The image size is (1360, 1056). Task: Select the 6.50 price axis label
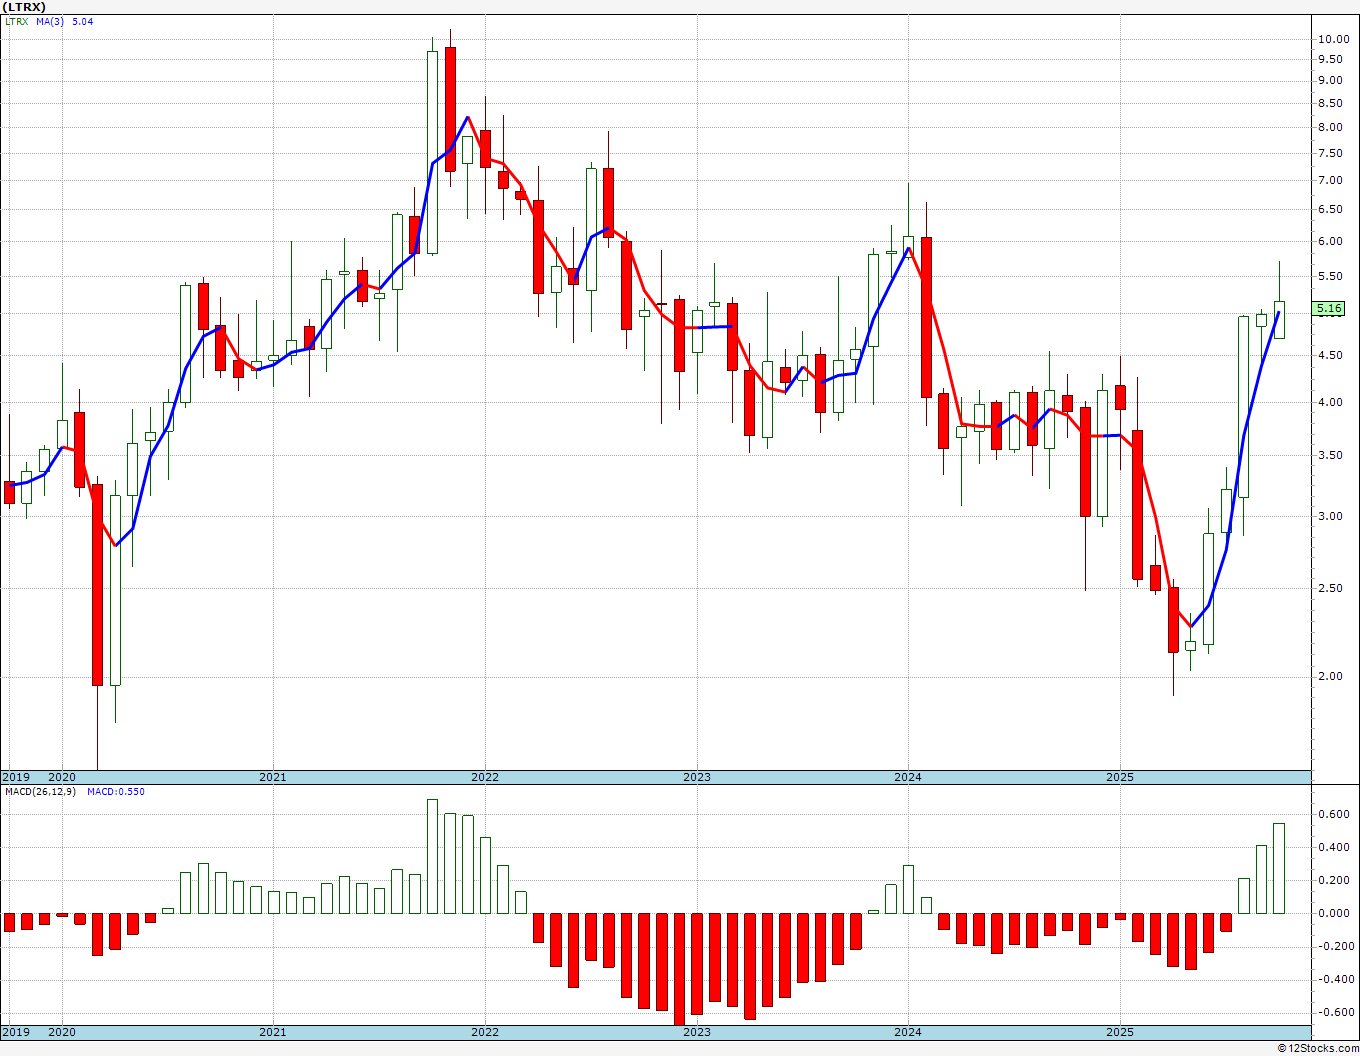click(1329, 209)
